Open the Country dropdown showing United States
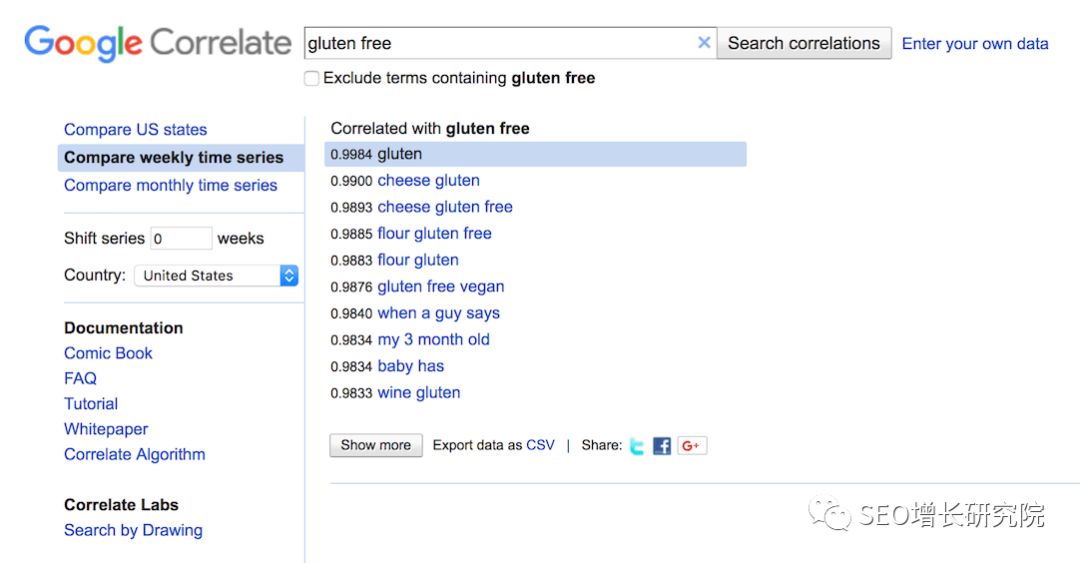 point(216,276)
